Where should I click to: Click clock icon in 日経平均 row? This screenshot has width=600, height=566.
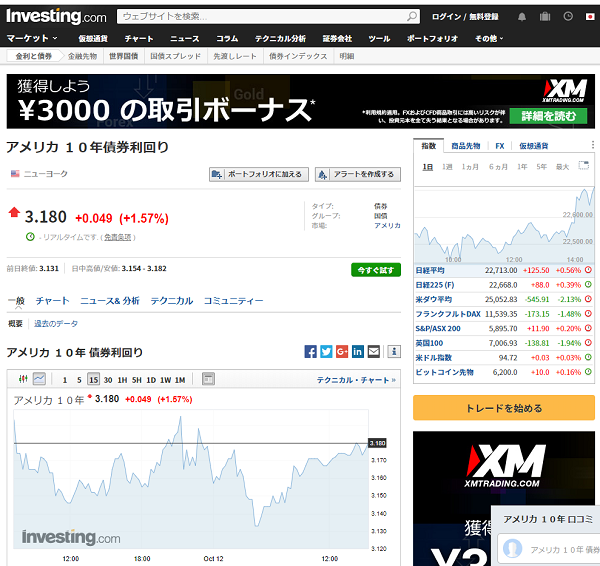[x=588, y=270]
